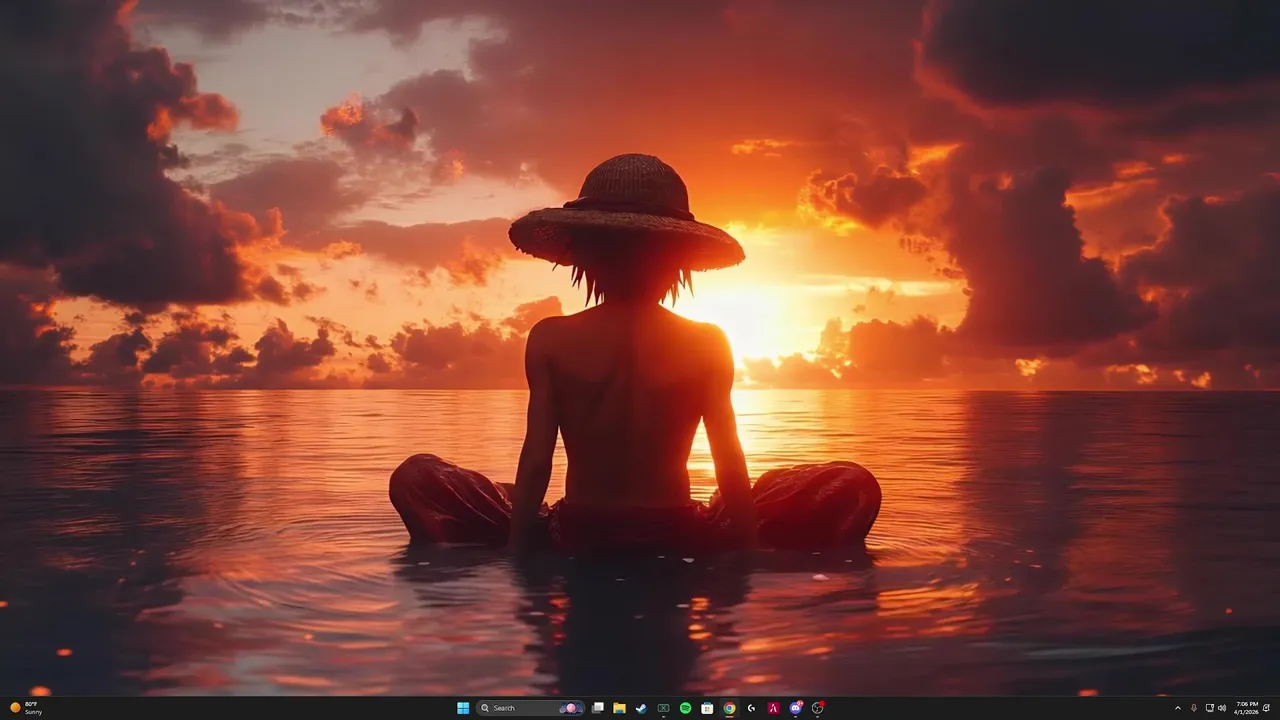Open Logitech G HUB icon
The width and height of the screenshot is (1280, 720).
pyautogui.click(x=751, y=708)
